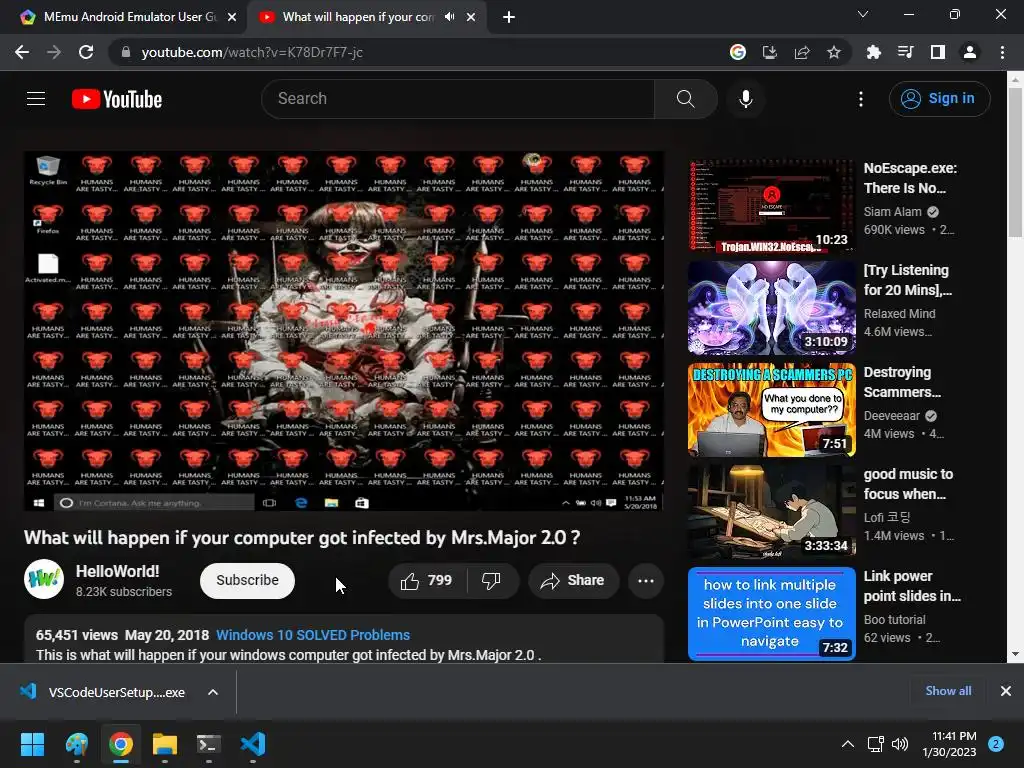
Task: Open a new browser tab
Action: (x=509, y=17)
